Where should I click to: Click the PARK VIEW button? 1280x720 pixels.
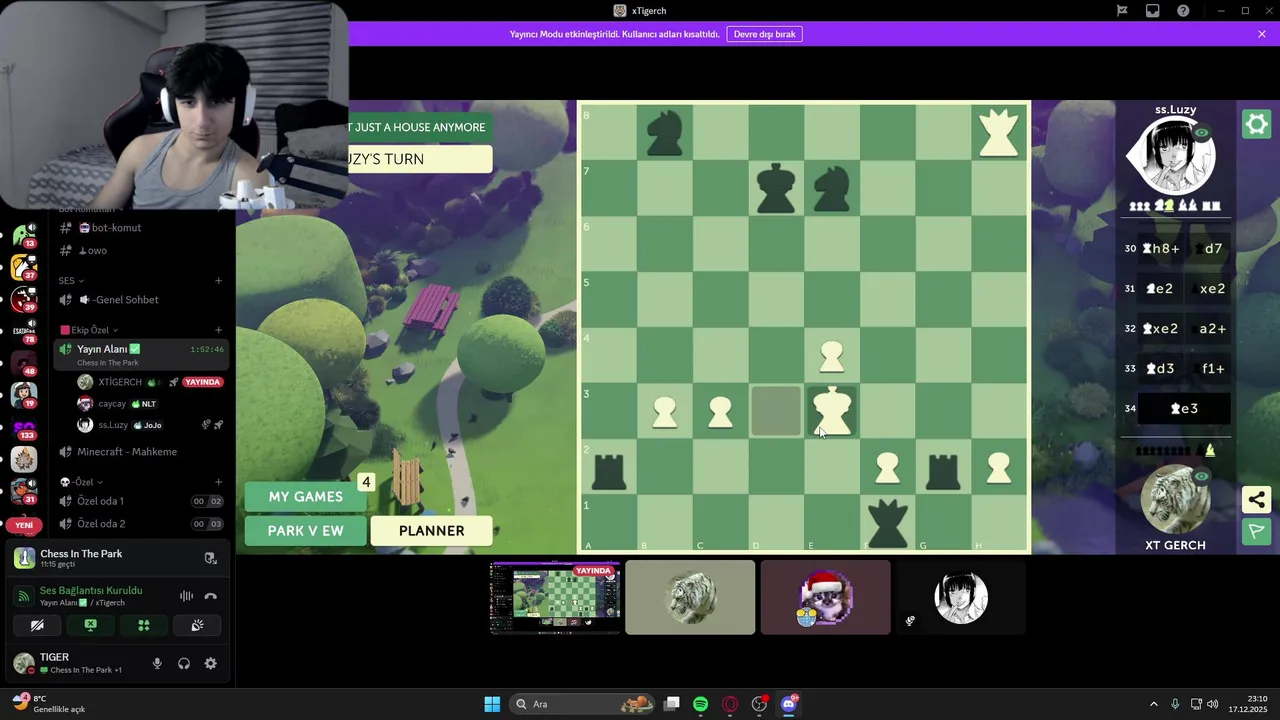click(306, 531)
